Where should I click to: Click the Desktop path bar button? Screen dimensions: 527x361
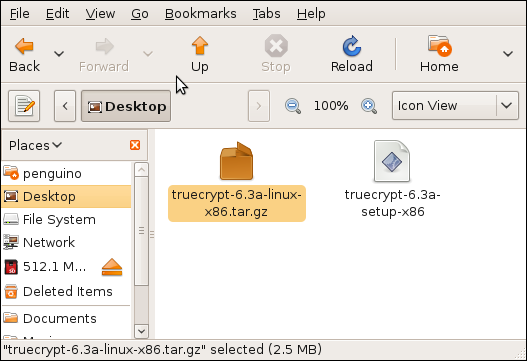[126, 106]
